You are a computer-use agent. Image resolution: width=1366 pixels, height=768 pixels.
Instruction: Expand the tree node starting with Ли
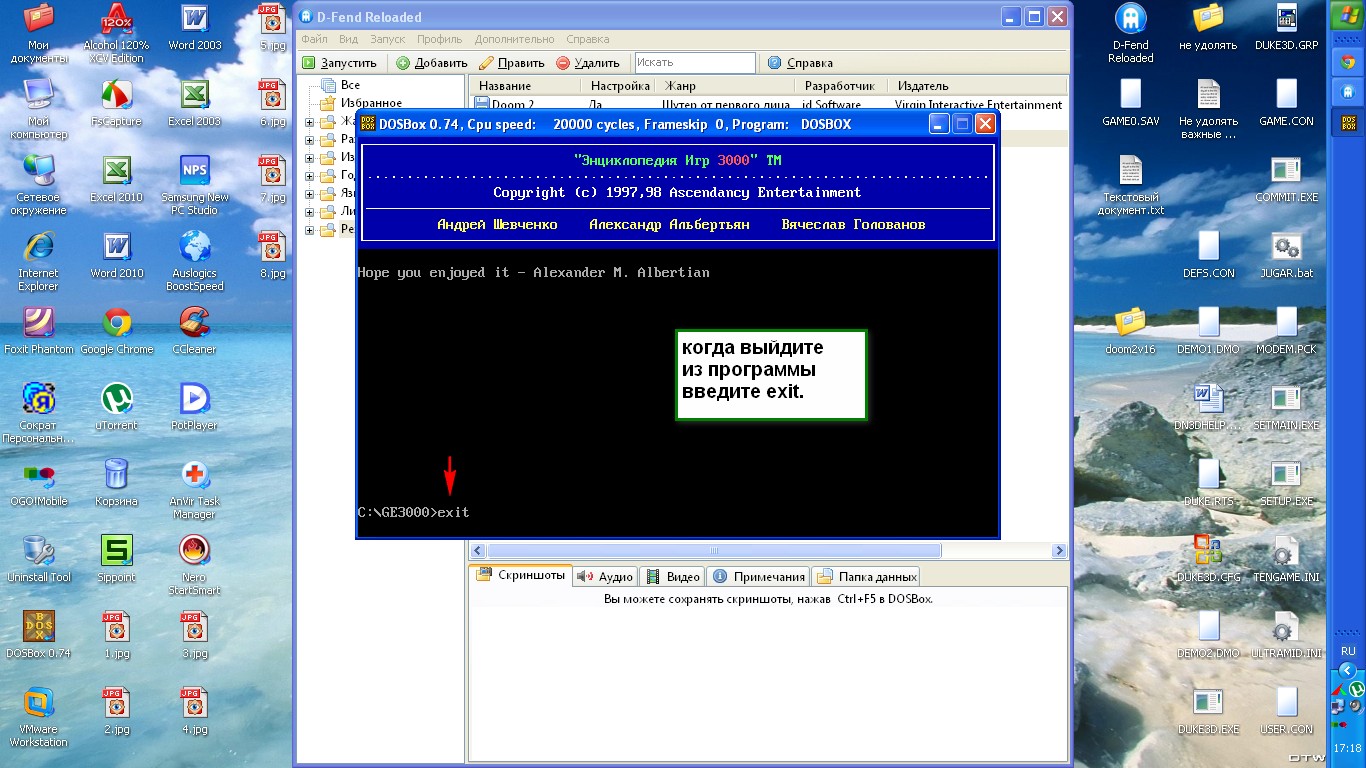(x=310, y=212)
